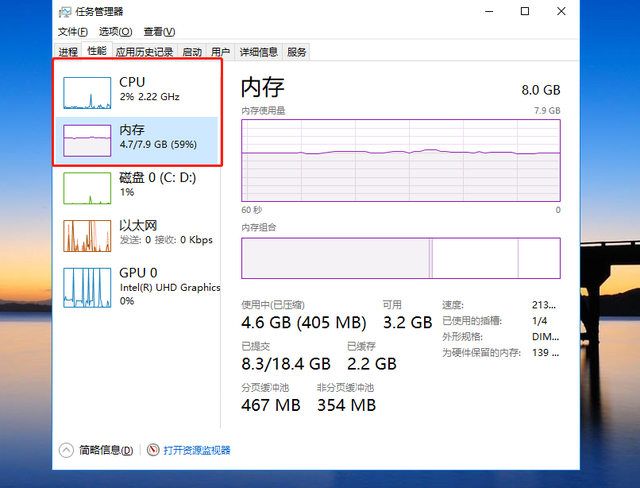Screen dimensions: 640x488
Task: Click the 简略信息 text button
Action: (104, 450)
